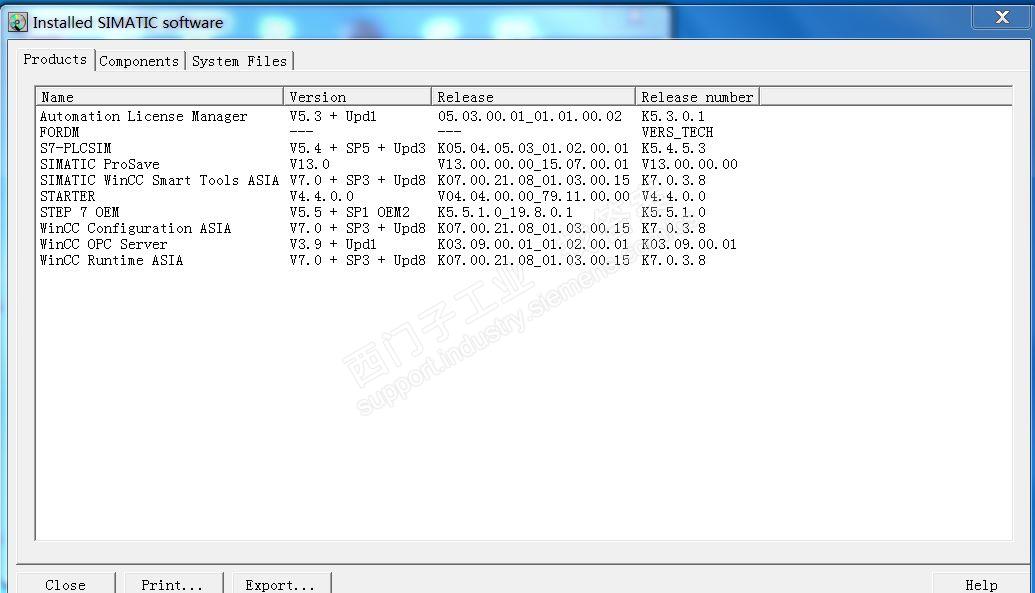
Task: Click release V04.04.00.00_79.11.00.00
Action: (x=533, y=196)
